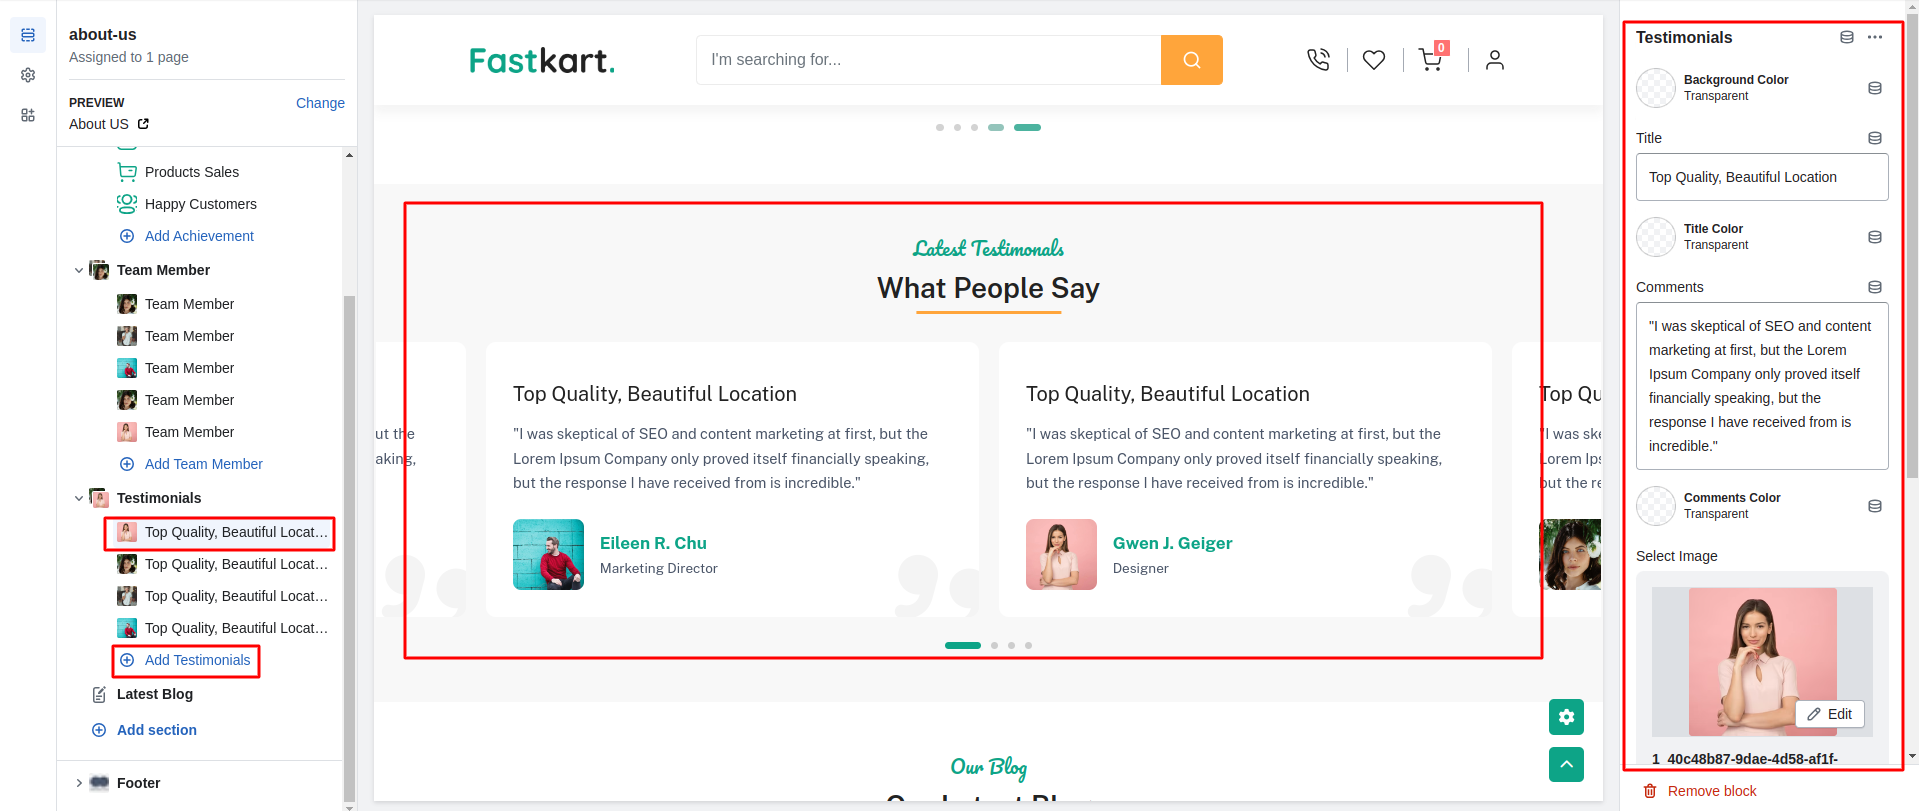Collapse the Testimonials section in tree
Screen dimensions: 1919x811
79,498
